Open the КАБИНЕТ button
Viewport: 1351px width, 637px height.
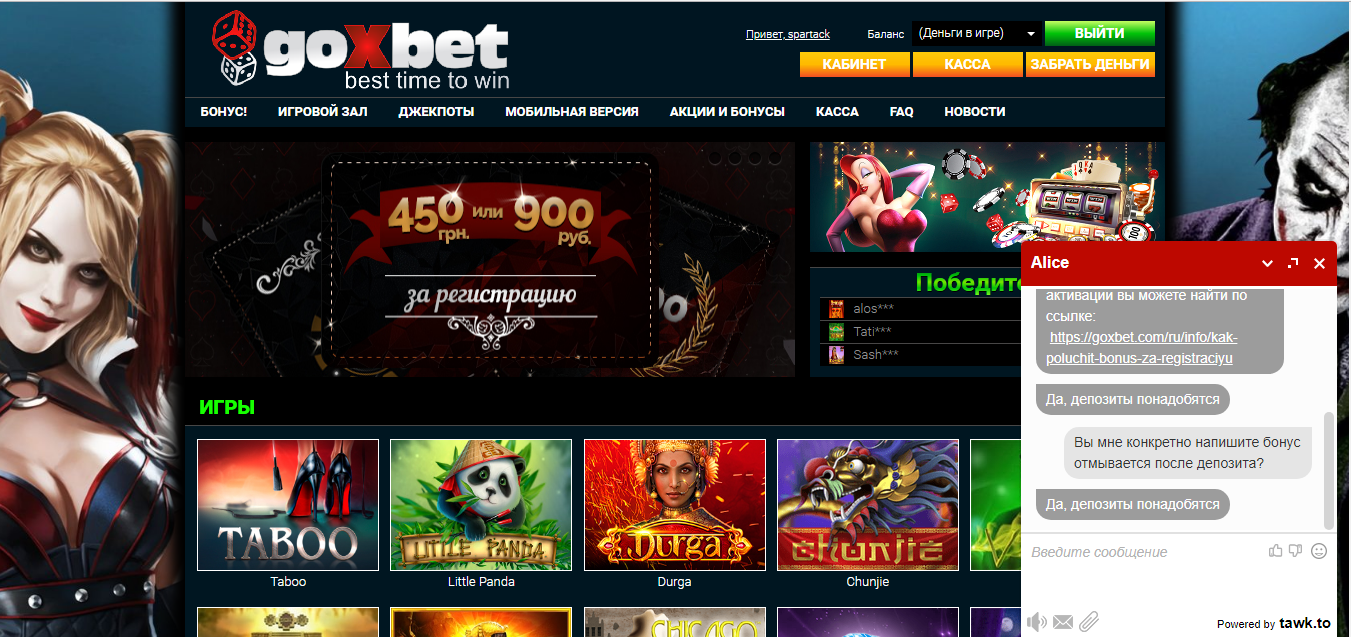855,64
